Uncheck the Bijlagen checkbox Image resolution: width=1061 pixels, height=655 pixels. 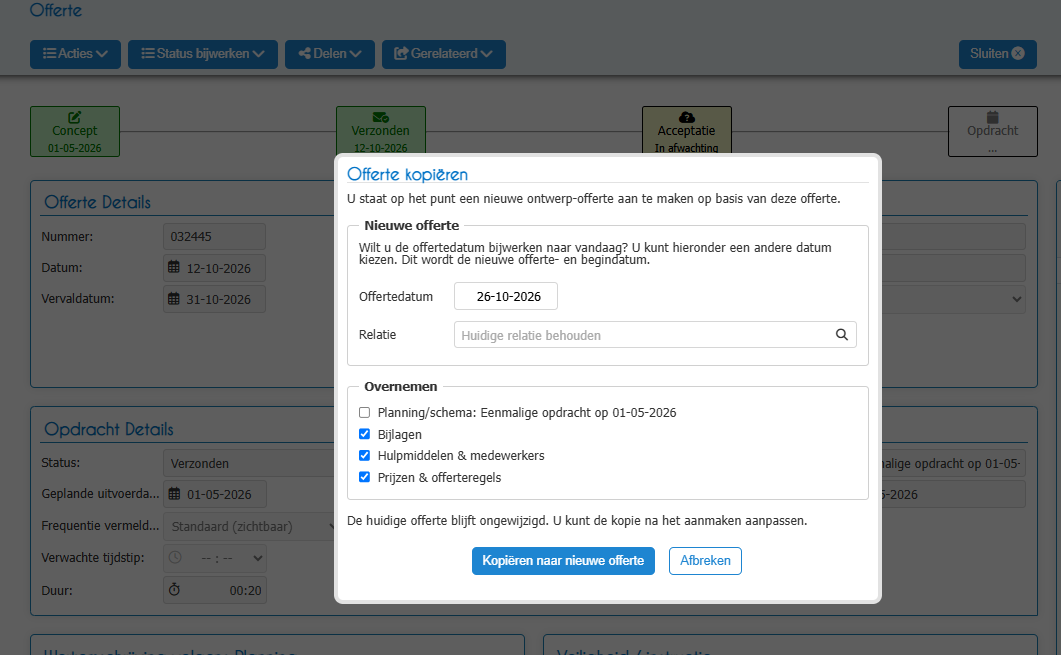365,434
